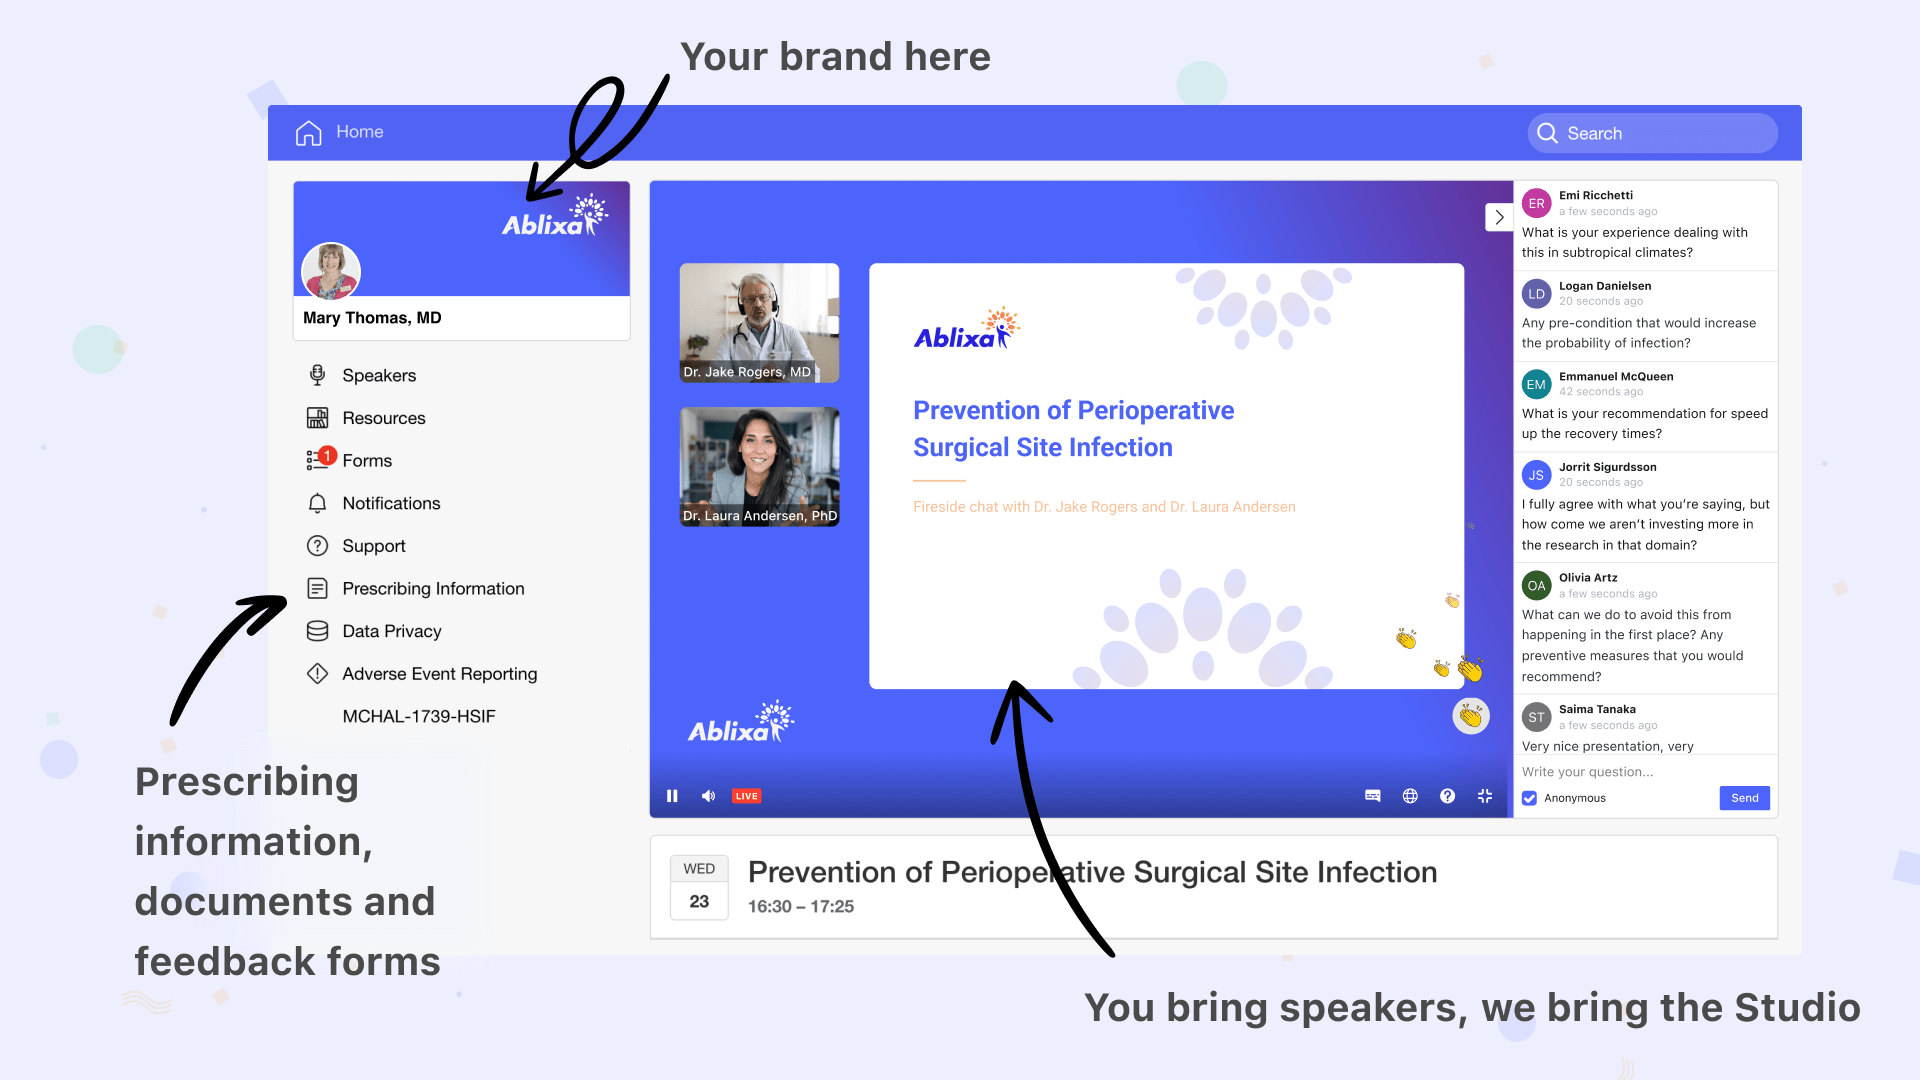Open Data Privacy section
Screen dimensions: 1920x1080
tap(391, 631)
